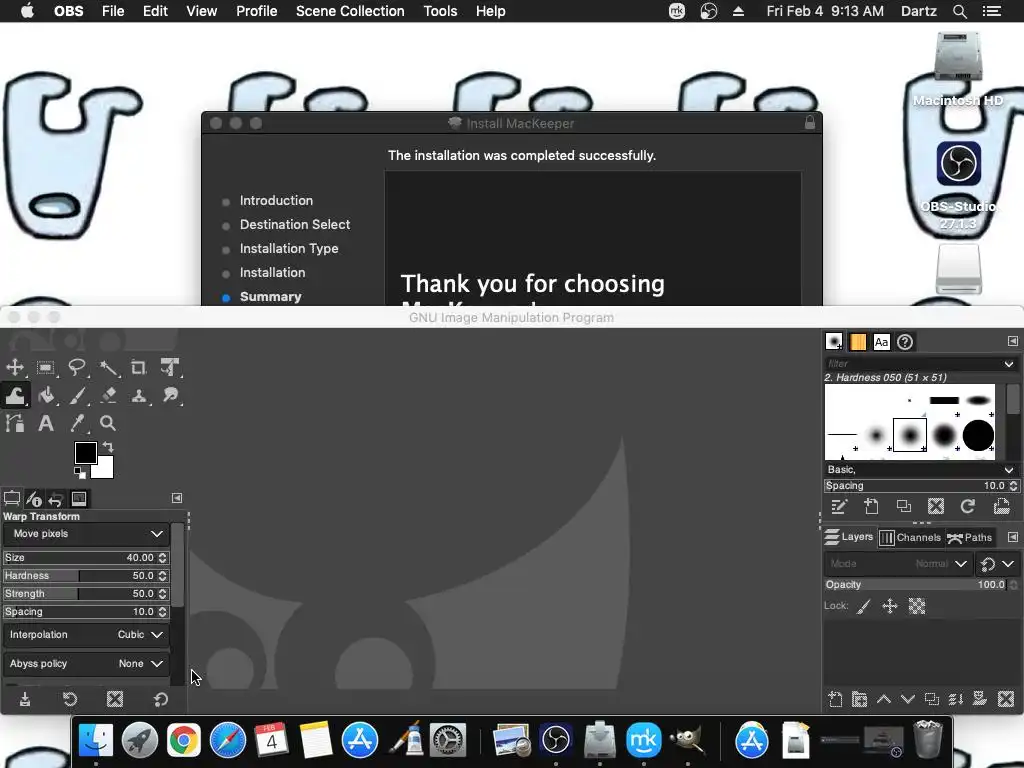This screenshot has height=768, width=1024.
Task: Select the large solid black round brush
Action: tap(978, 436)
